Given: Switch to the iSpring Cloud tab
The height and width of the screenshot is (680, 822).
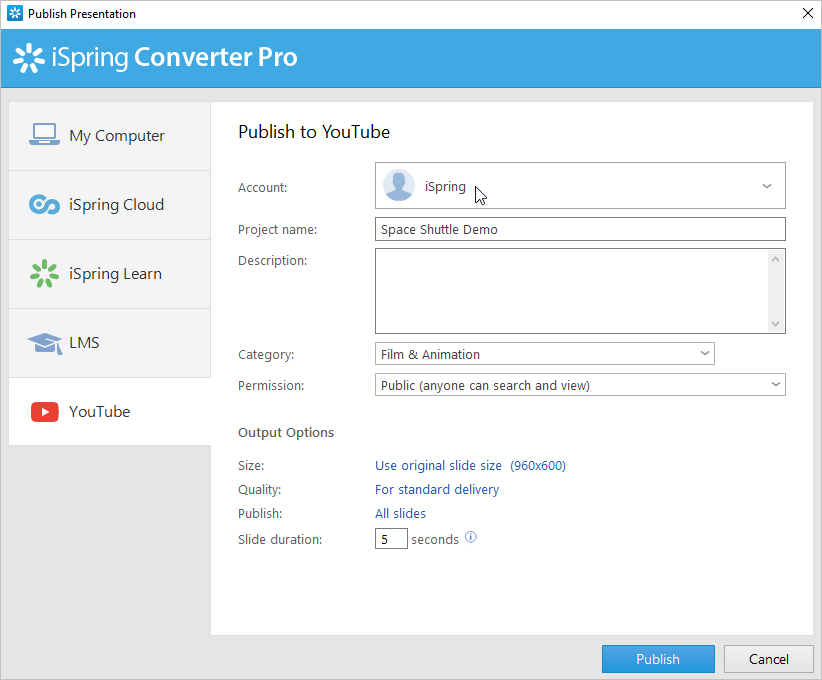Looking at the screenshot, I should [x=110, y=205].
